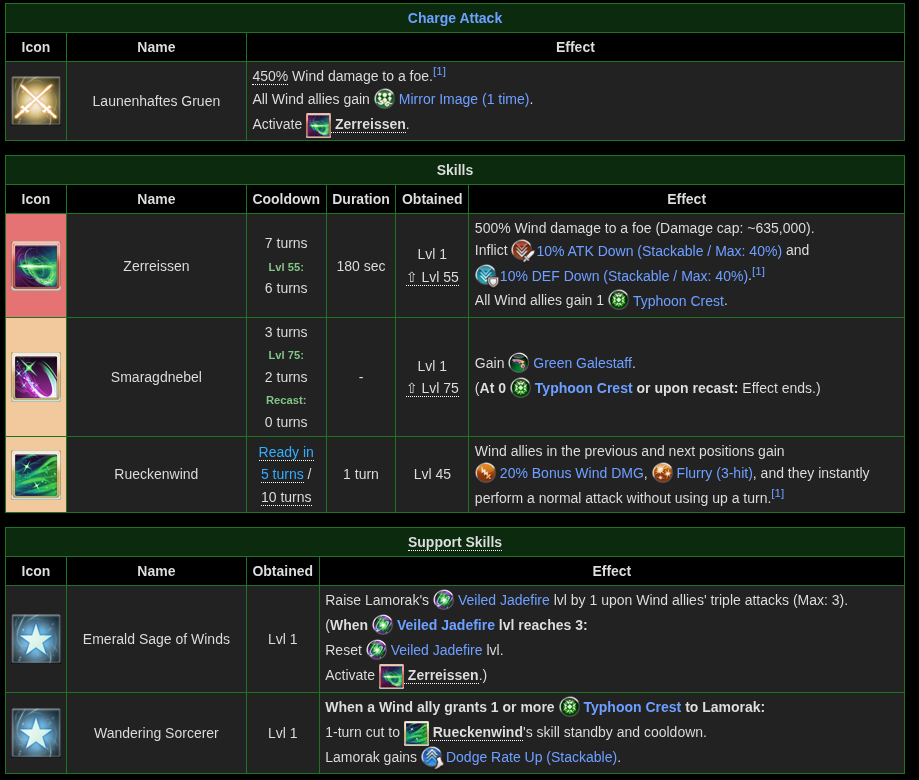919x780 pixels.
Task: Click the Green Galestaff status icon
Action: (x=518, y=363)
